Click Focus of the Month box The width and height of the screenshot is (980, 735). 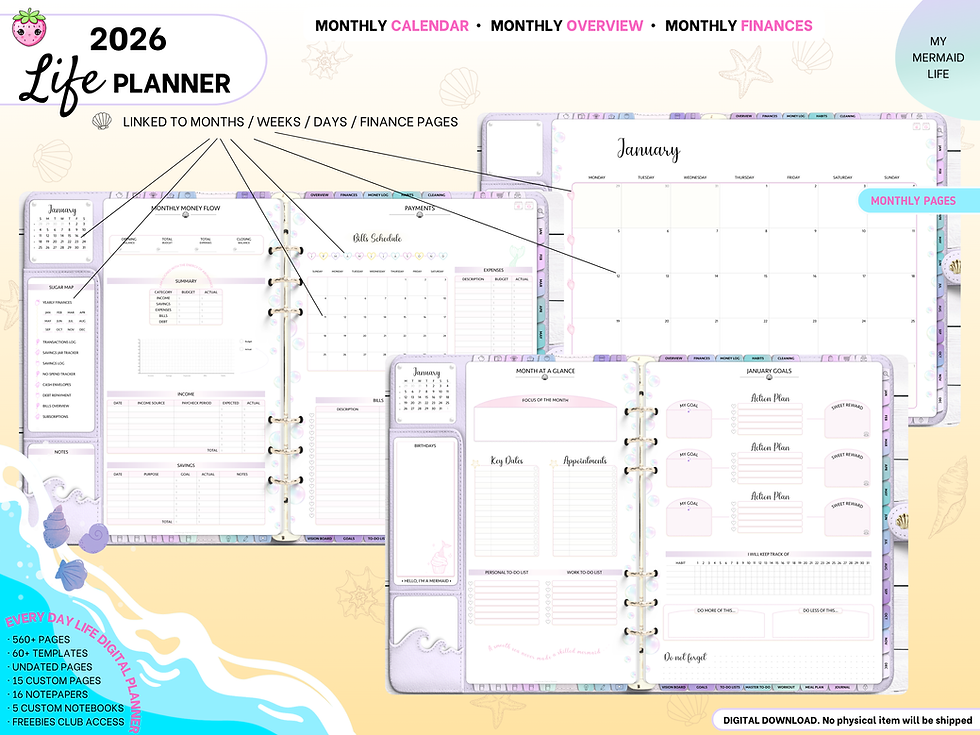[x=546, y=424]
